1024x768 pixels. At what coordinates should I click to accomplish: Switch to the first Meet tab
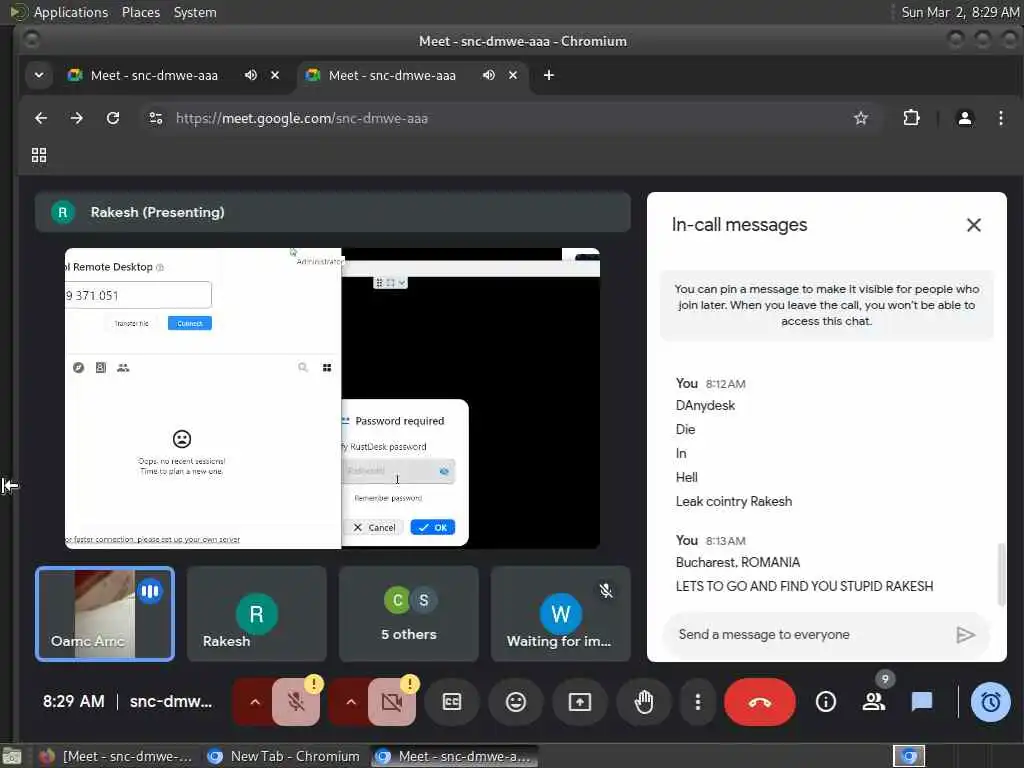point(154,75)
